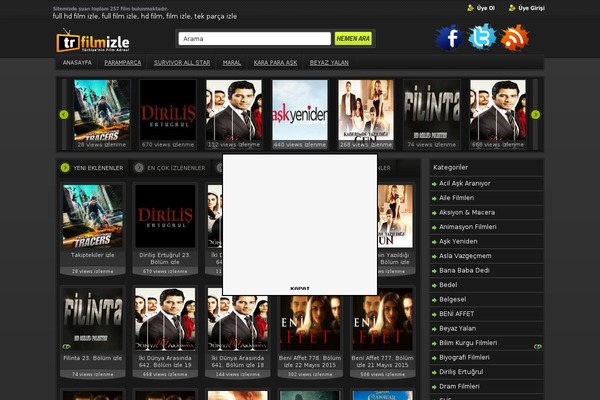This screenshot has height=400, width=600.
Task: Click the Diriliş Ertuğrul 23. Bölüm izle title
Action: coord(165,258)
